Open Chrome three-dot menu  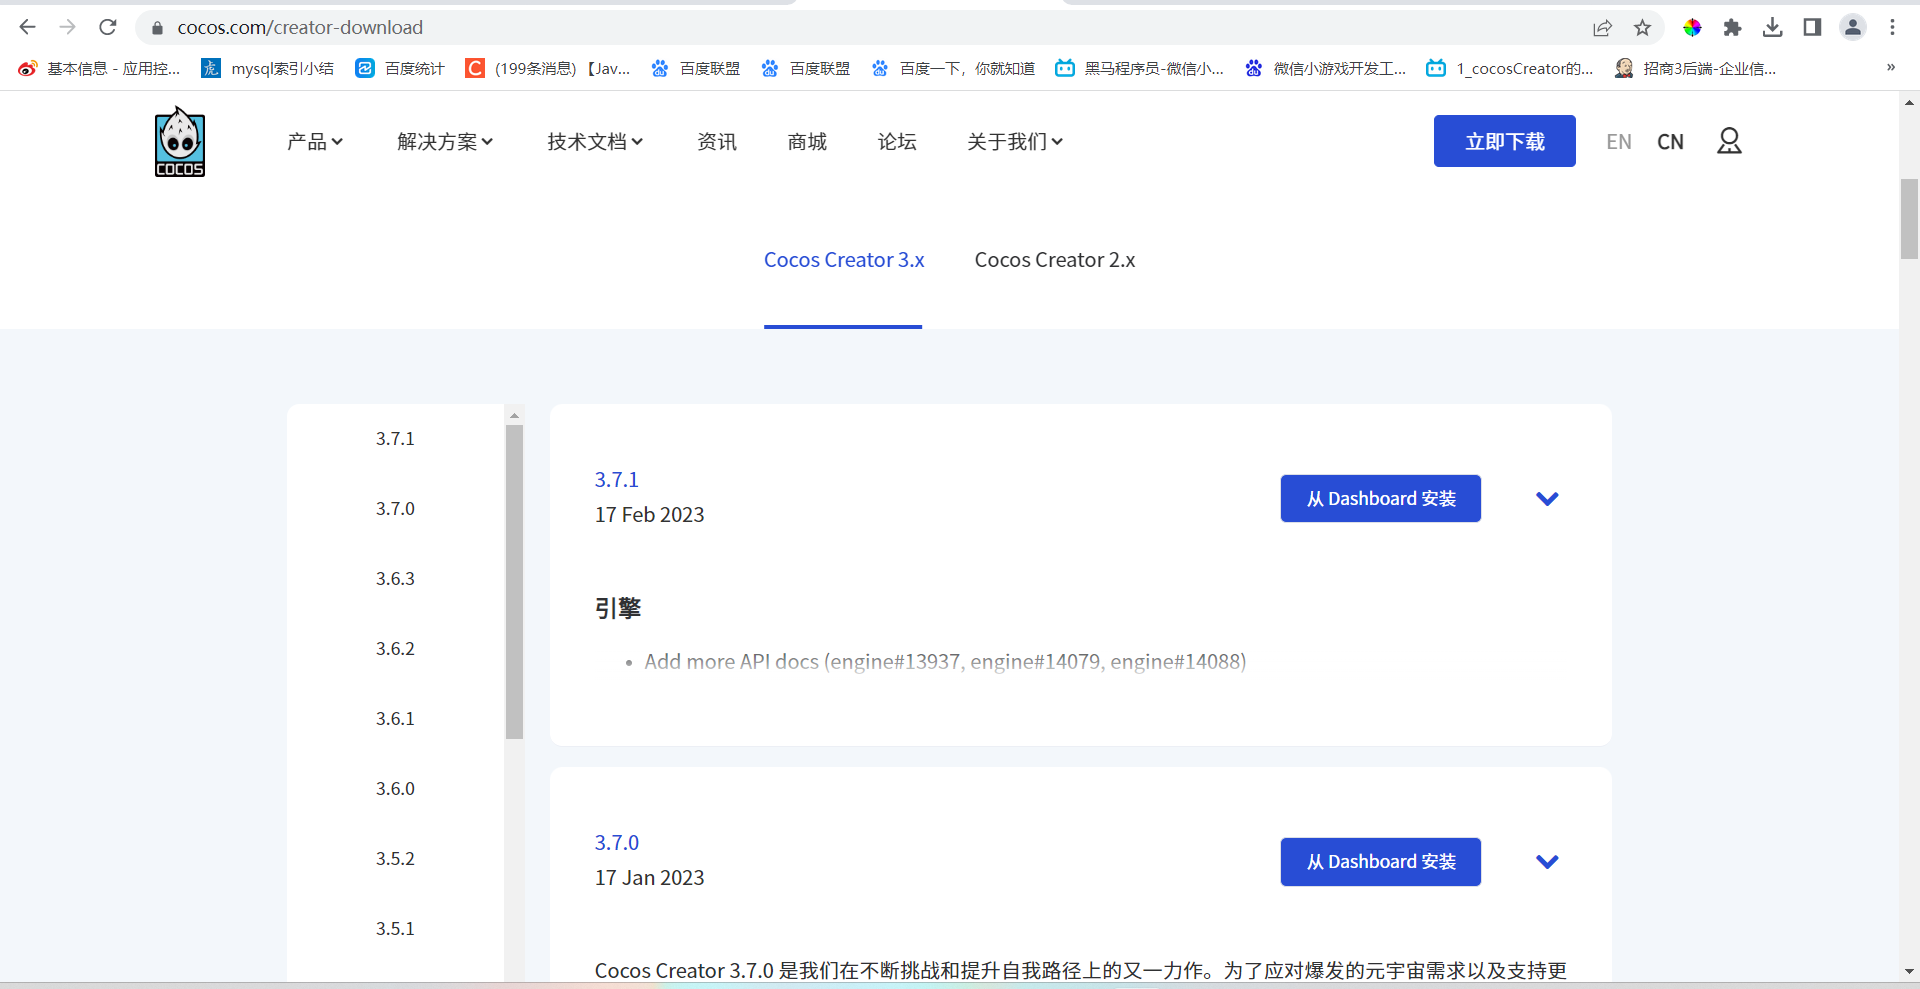[x=1892, y=27]
